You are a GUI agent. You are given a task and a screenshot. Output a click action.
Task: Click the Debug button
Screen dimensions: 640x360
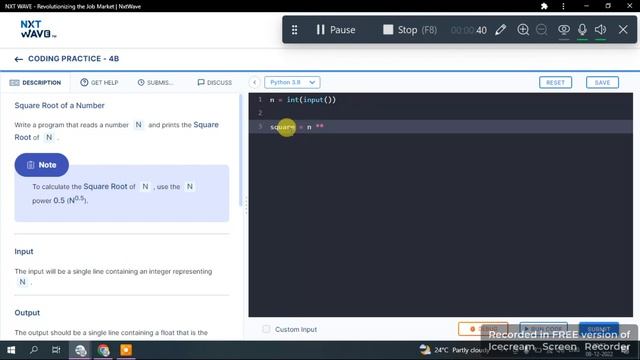[483, 329]
